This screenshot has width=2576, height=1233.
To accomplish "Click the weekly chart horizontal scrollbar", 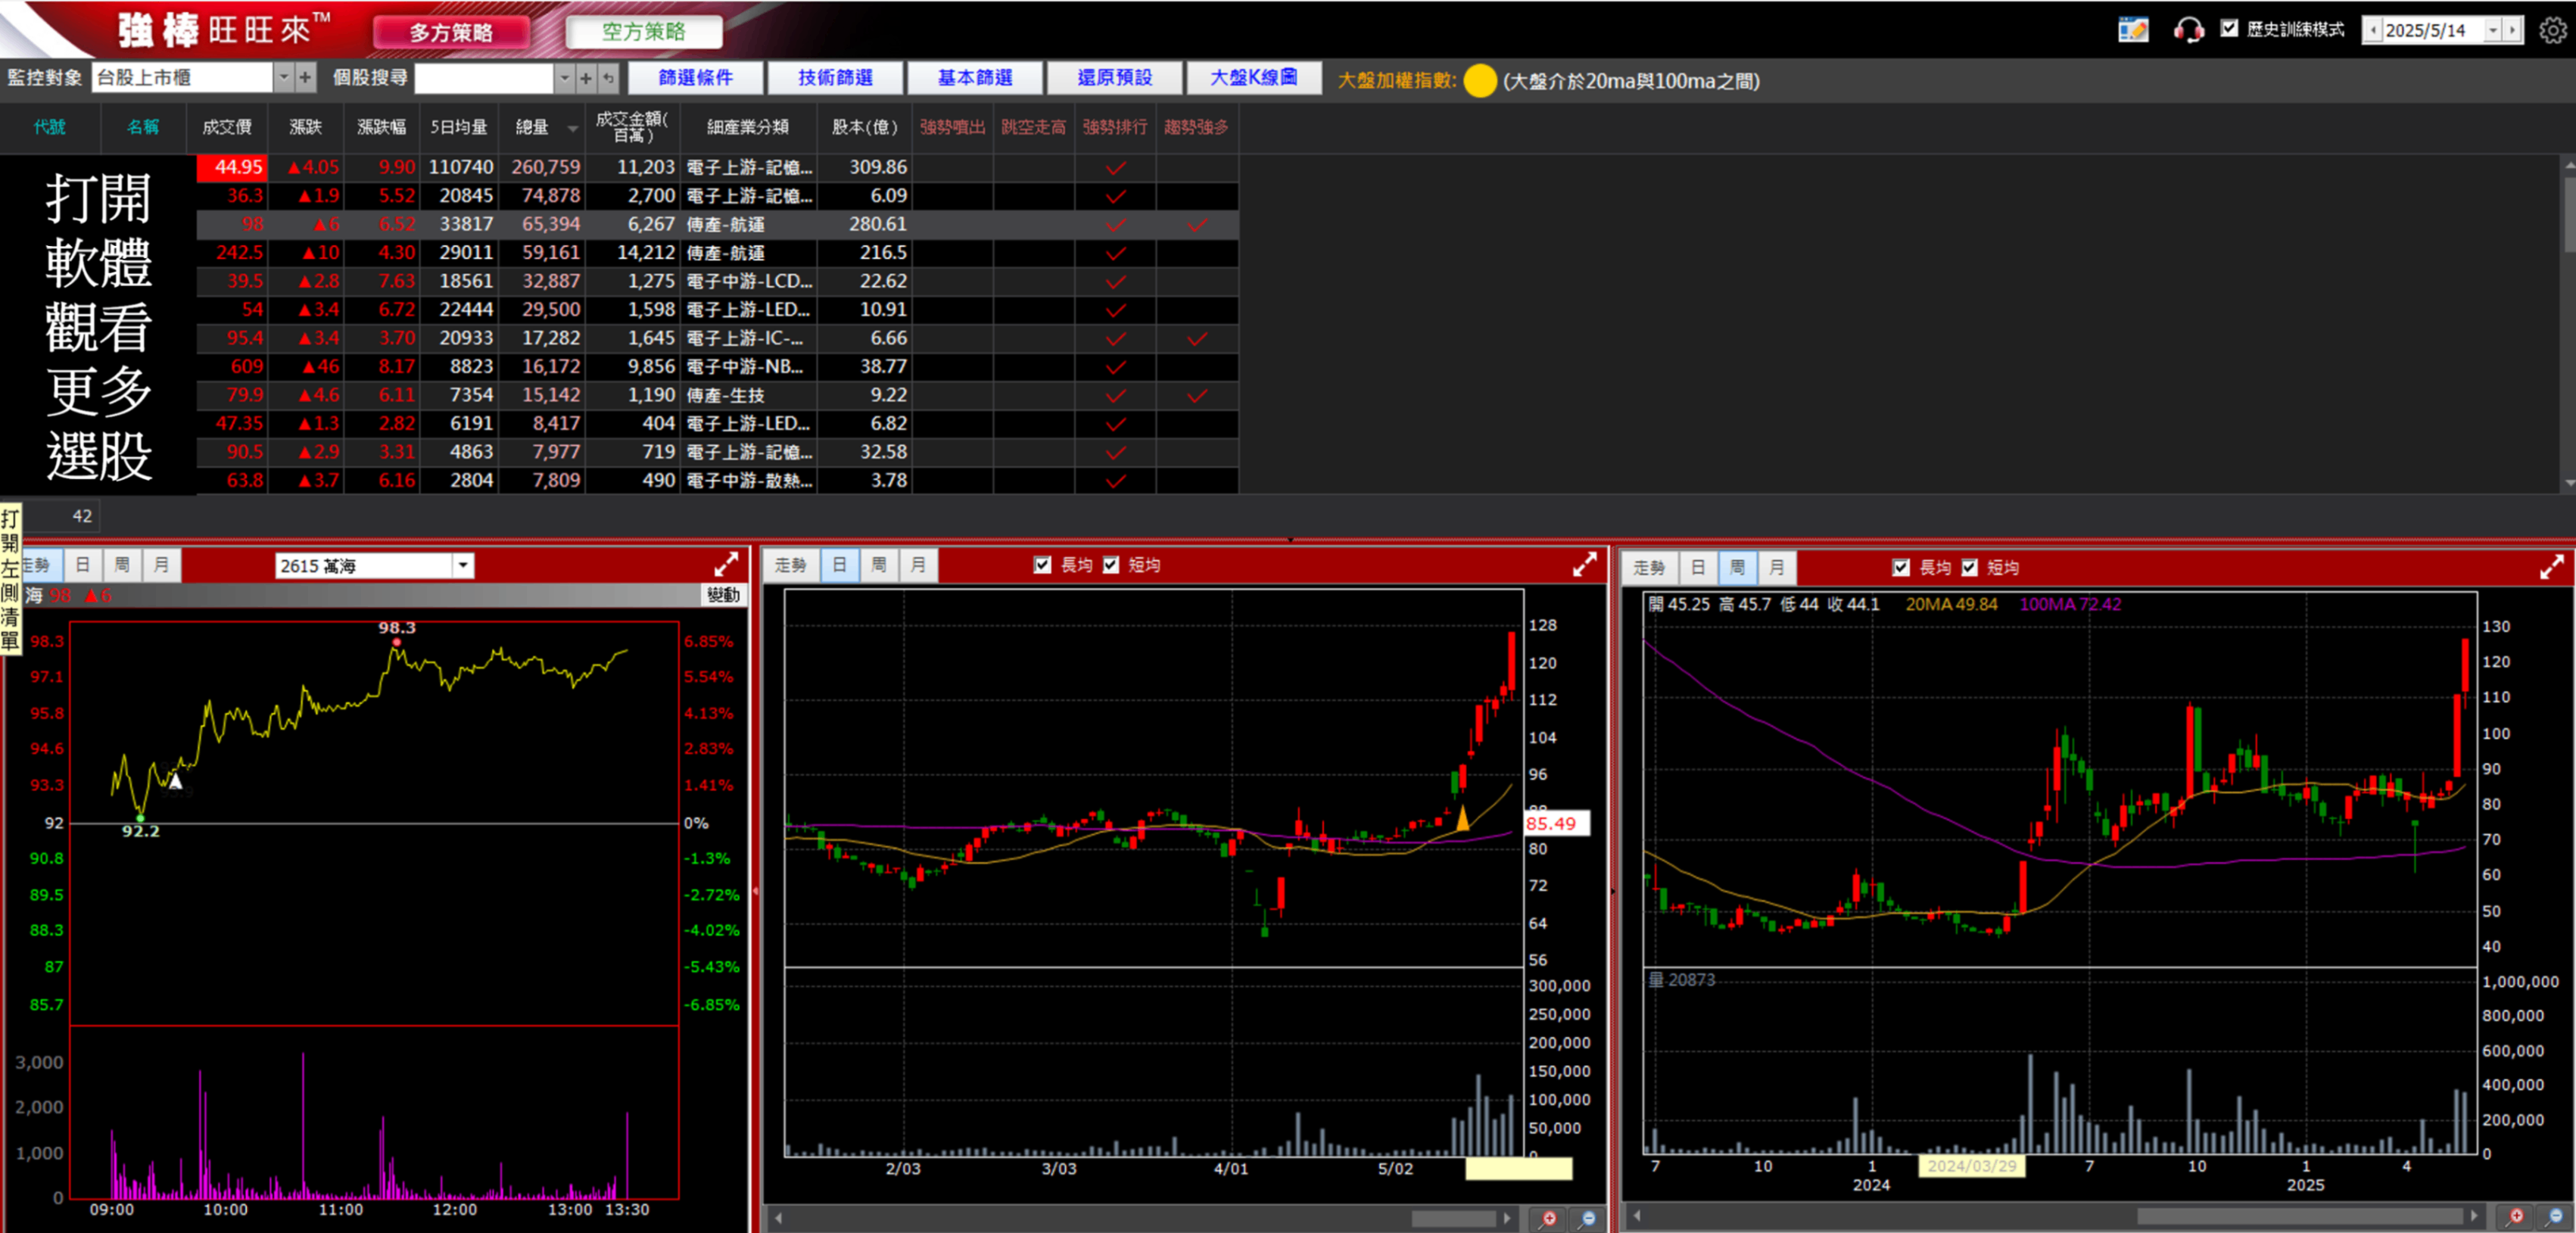I will [2300, 1216].
